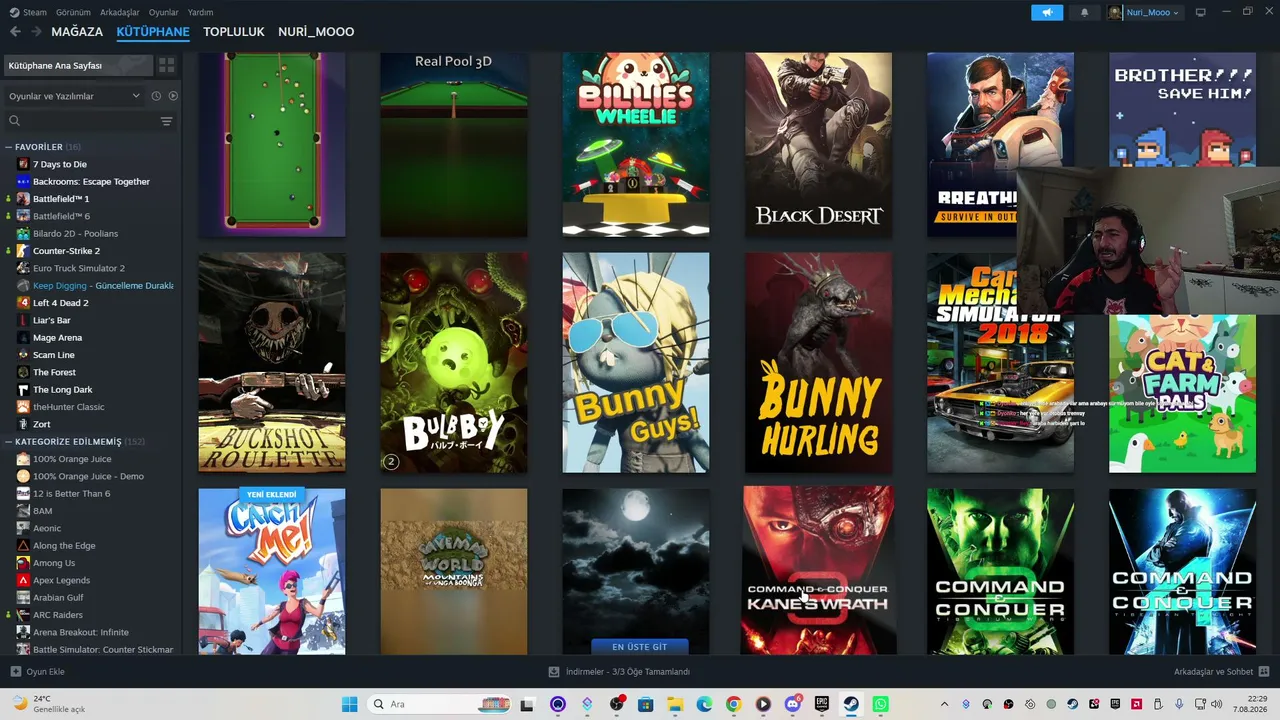The height and width of the screenshot is (720, 1280).
Task: Toggle the collections grid view icon
Action: point(167,65)
